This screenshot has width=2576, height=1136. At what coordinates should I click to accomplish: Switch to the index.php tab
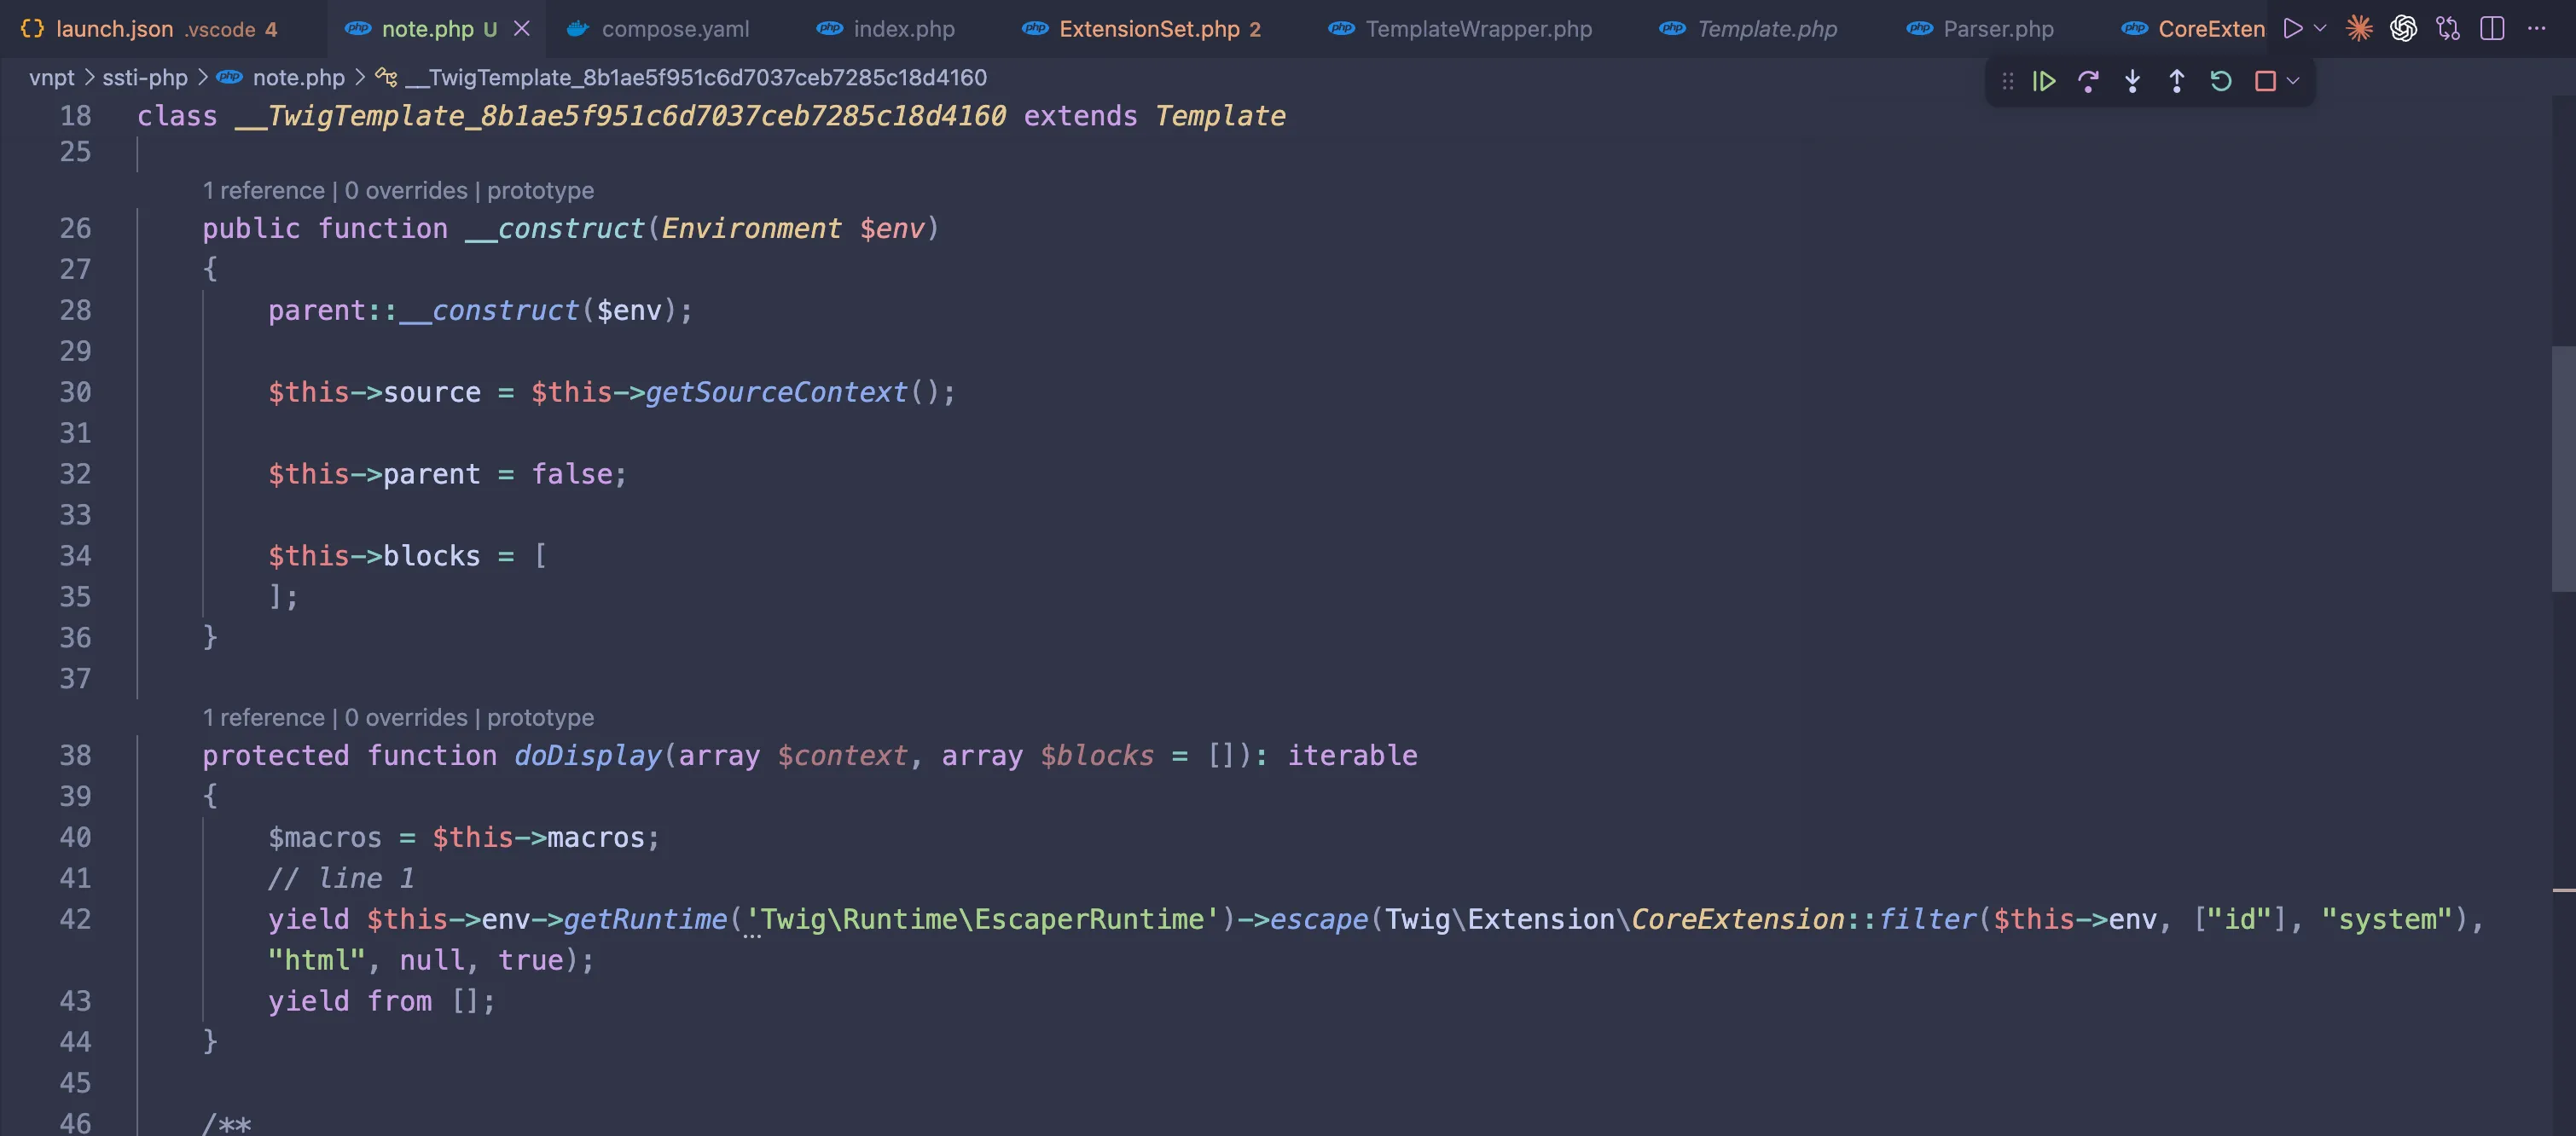click(x=886, y=29)
